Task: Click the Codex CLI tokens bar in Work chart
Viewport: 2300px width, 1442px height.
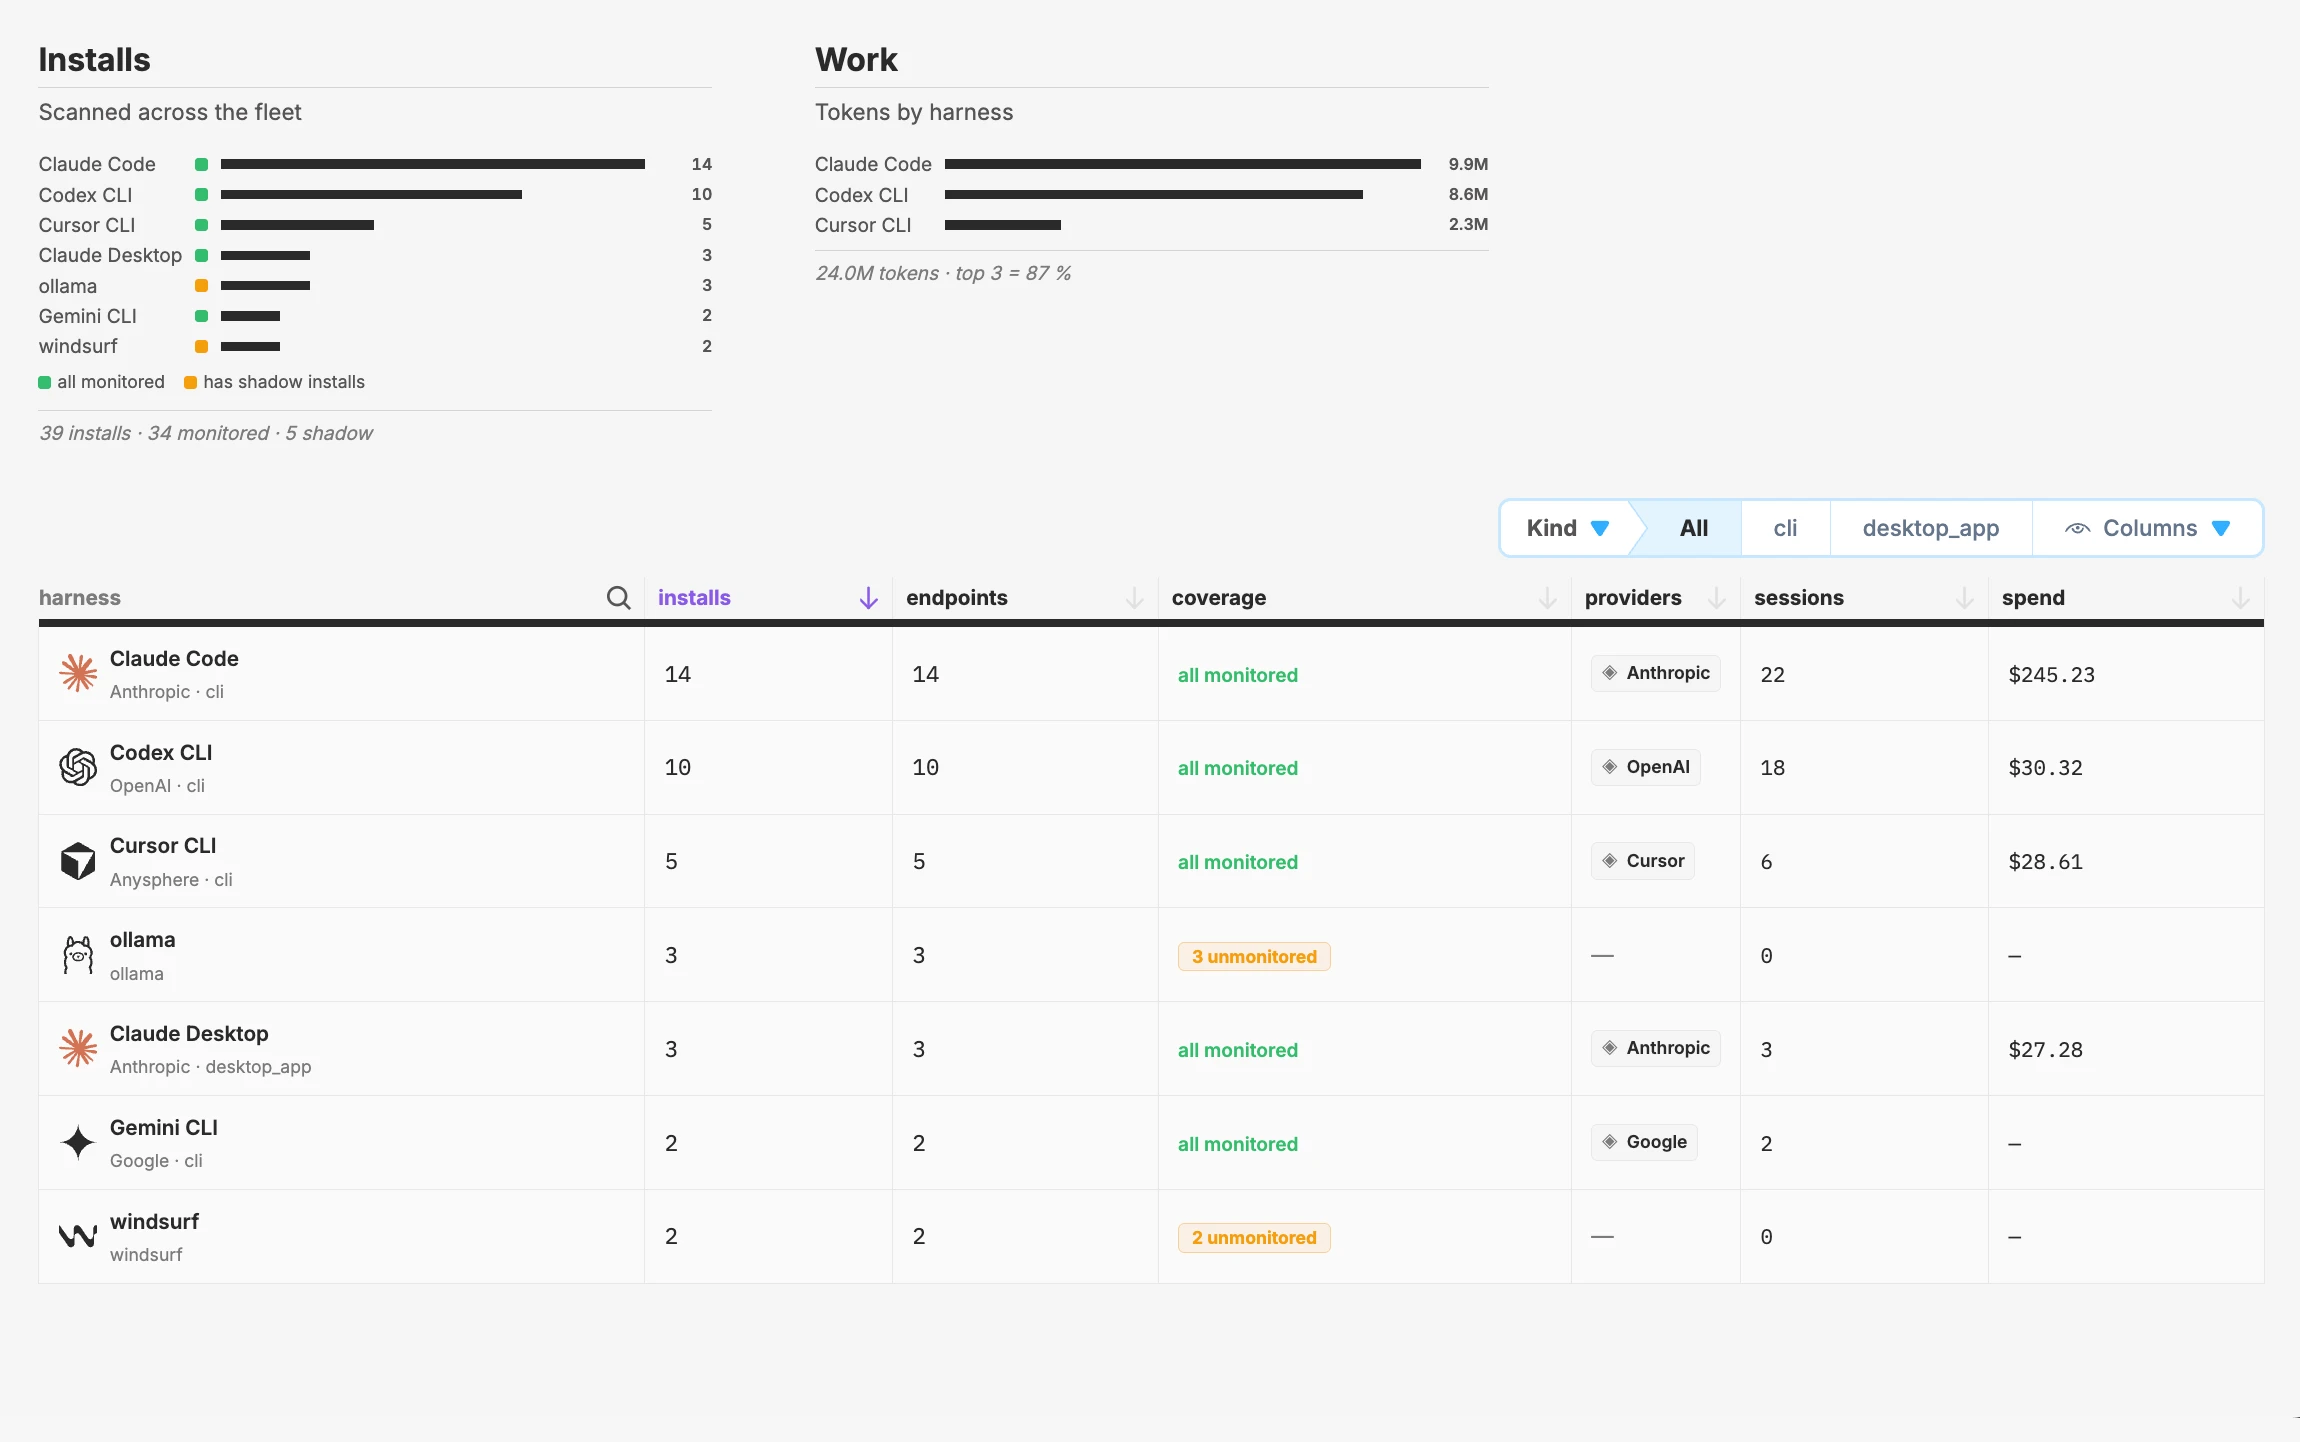Action: [1154, 194]
